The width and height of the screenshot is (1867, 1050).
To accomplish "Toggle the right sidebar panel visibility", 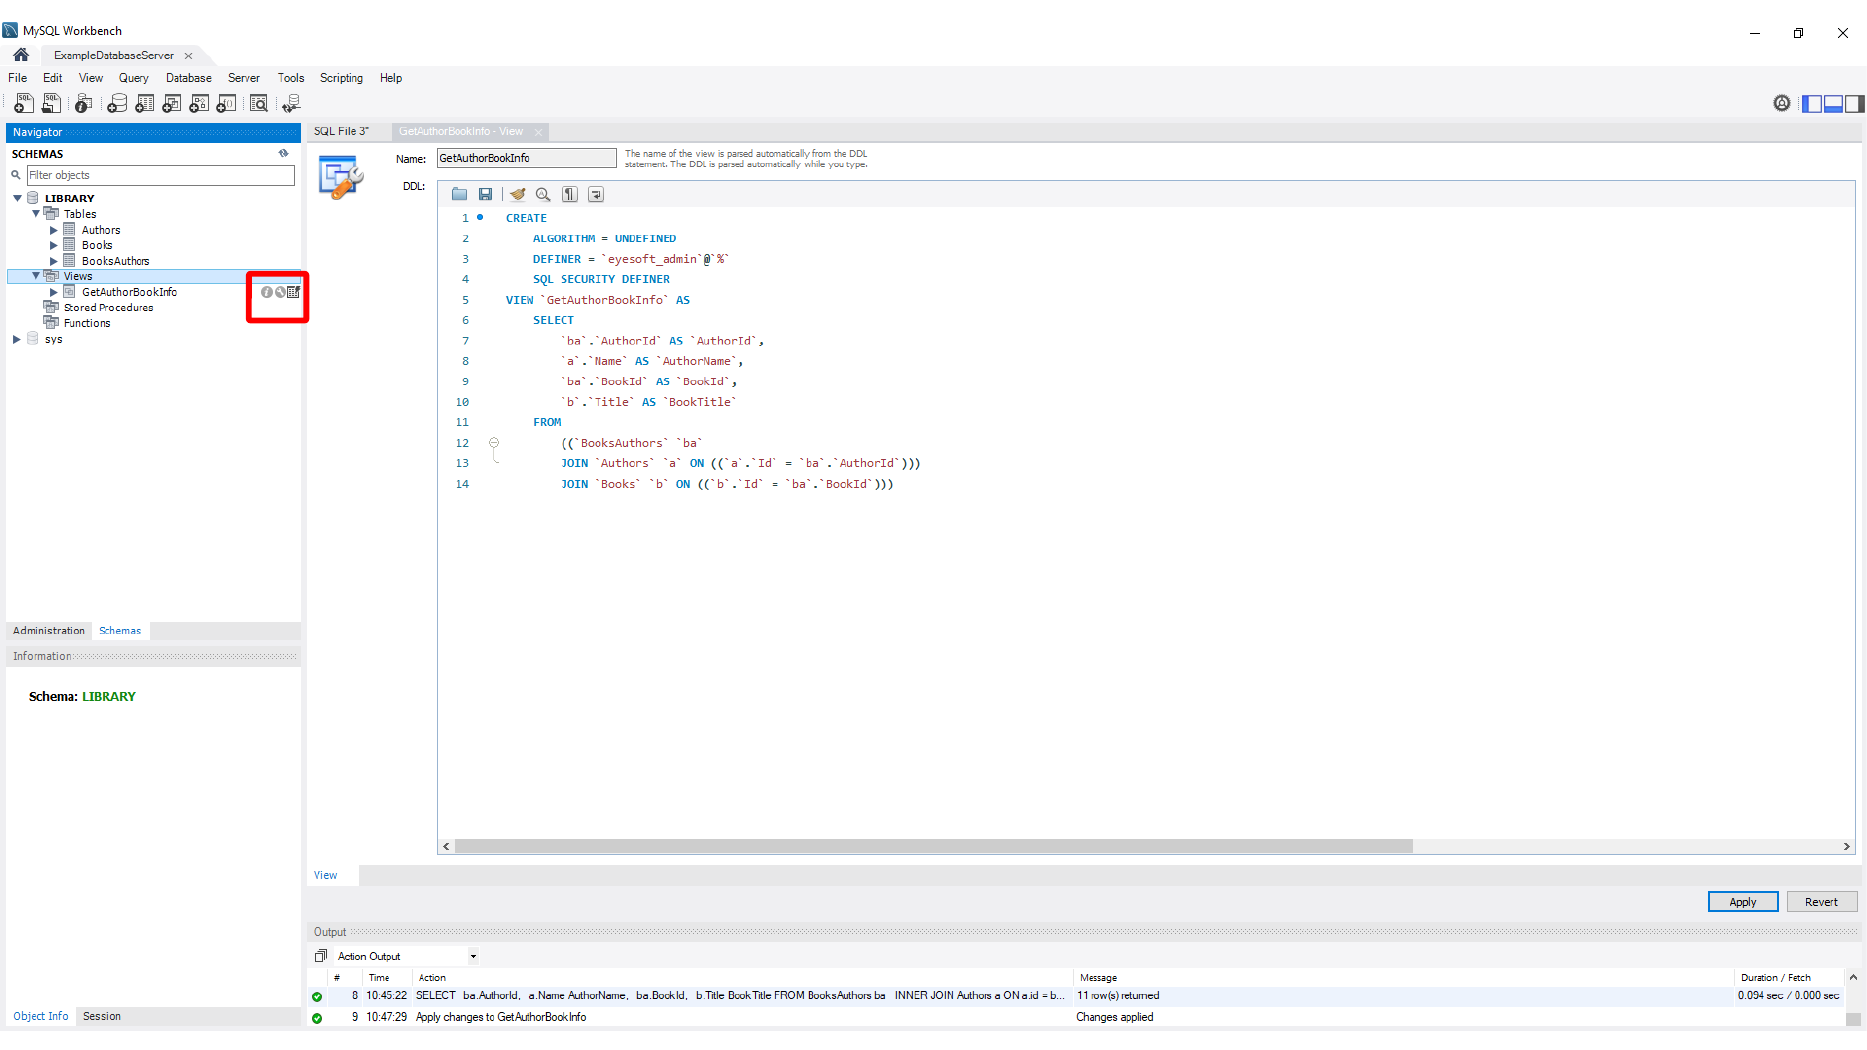I will (1854, 104).
